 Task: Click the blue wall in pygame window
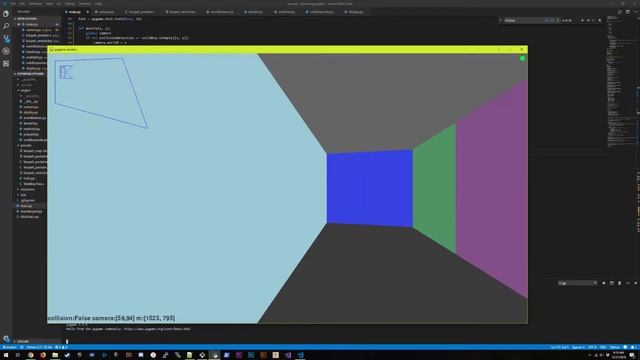point(369,188)
